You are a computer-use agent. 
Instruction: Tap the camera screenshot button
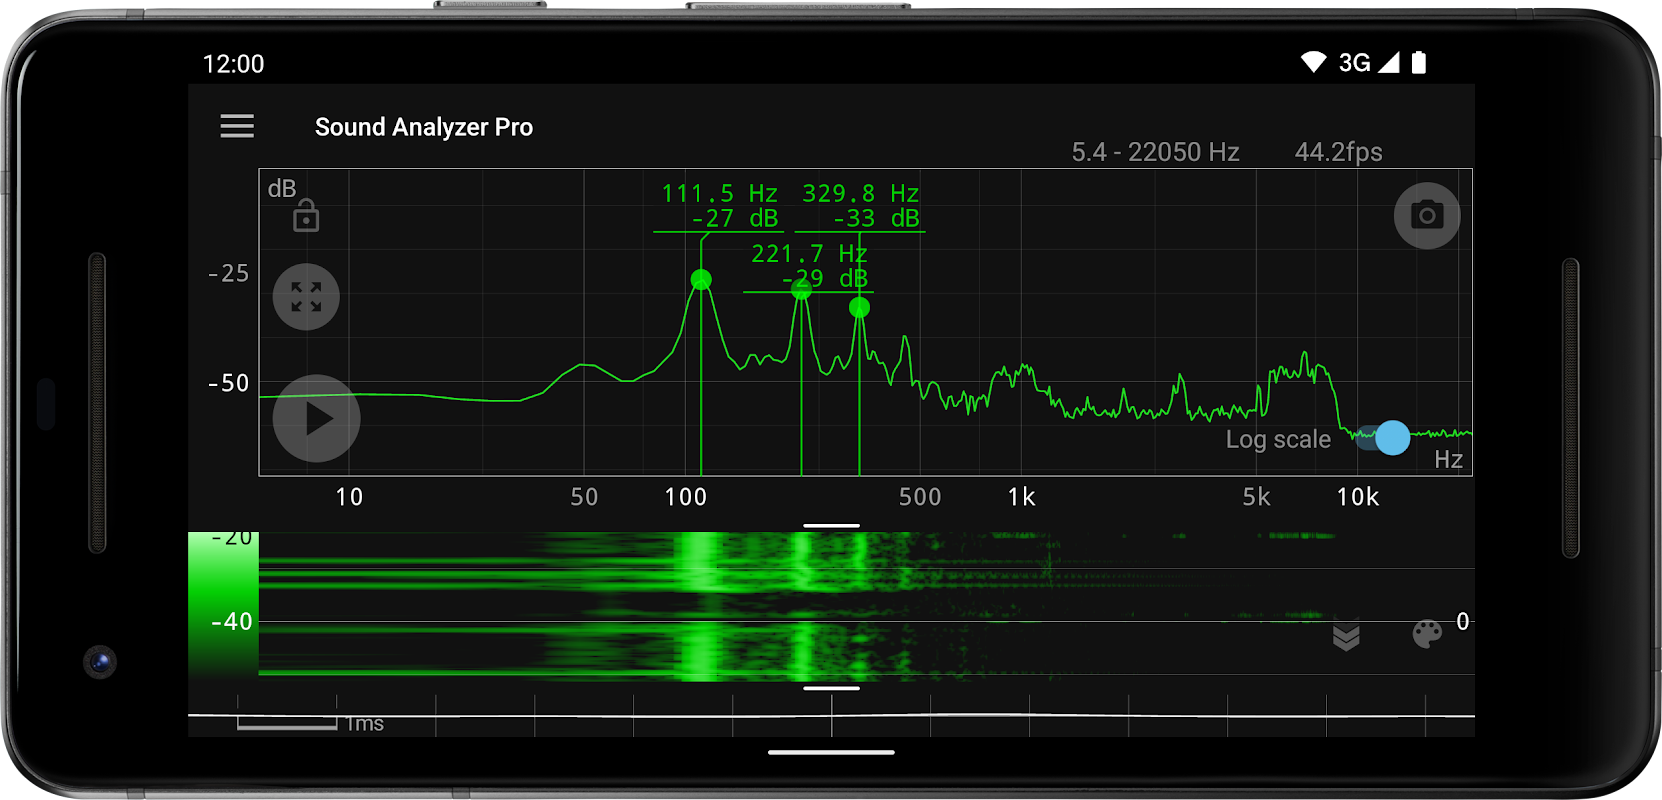click(1426, 216)
